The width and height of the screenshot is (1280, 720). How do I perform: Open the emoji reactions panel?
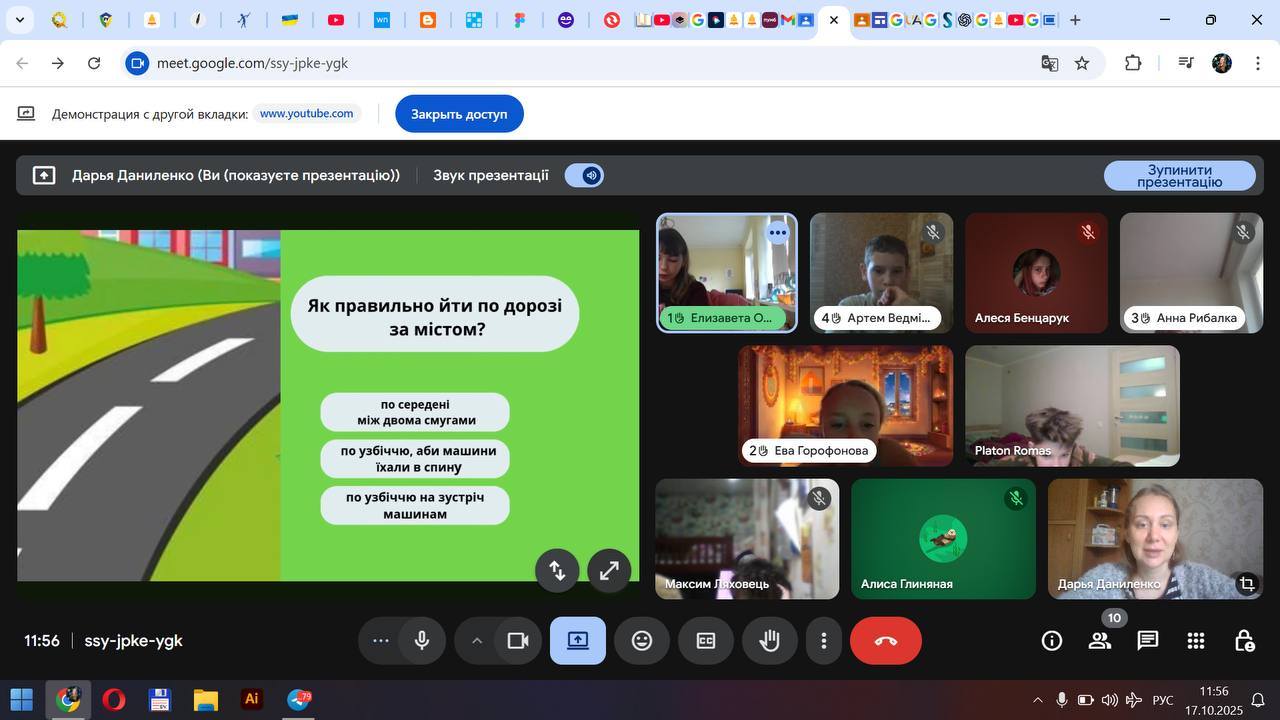click(x=642, y=641)
